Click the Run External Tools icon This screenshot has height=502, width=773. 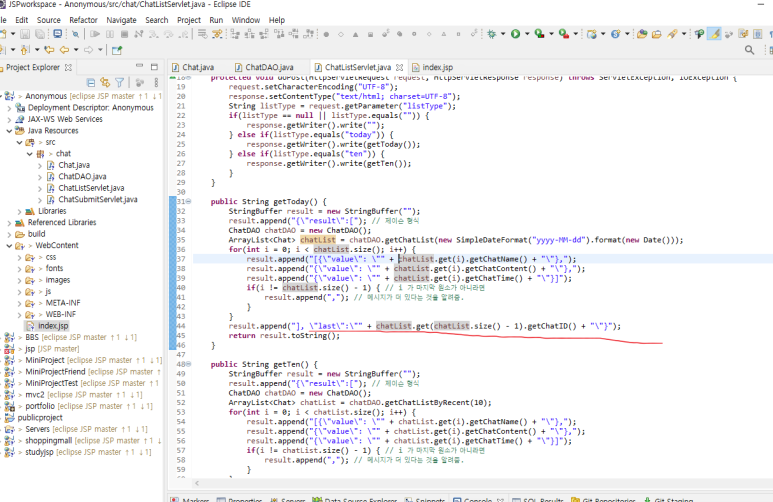tap(563, 34)
